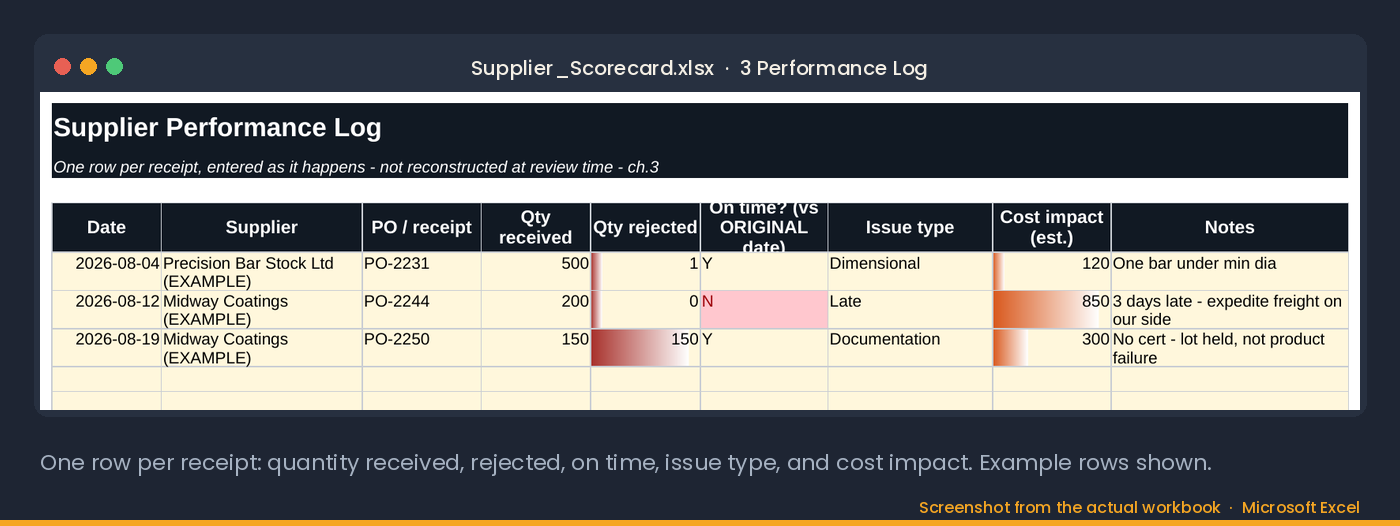Select the pink highlighted 'N' on-time cell
This screenshot has height=526, width=1400.
pyautogui.click(x=764, y=310)
